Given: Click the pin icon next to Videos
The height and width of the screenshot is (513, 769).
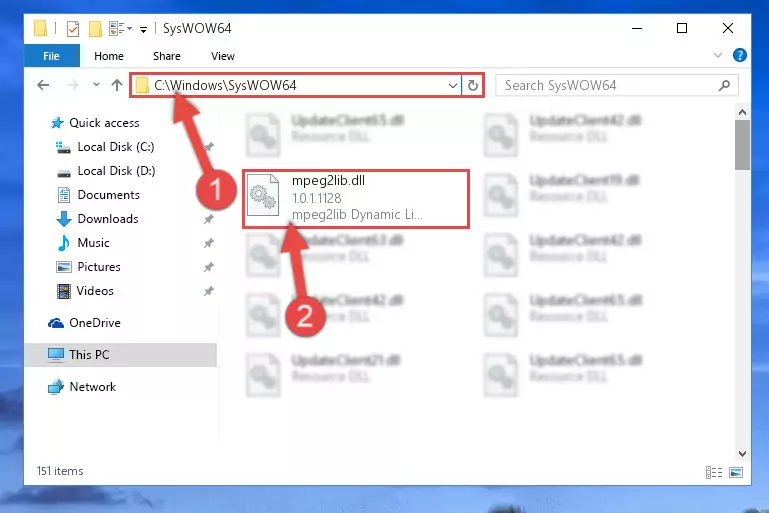Looking at the screenshot, I should click(x=209, y=291).
